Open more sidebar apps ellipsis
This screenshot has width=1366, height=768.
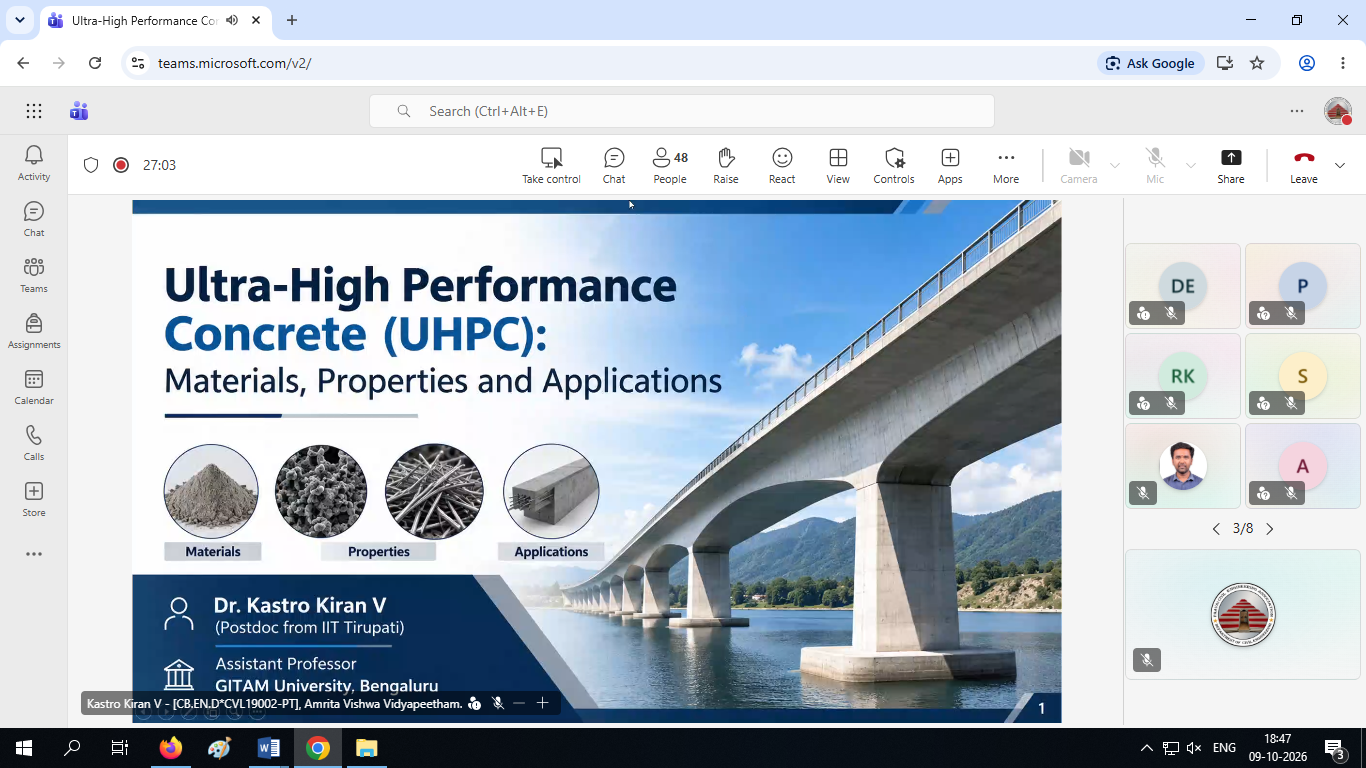34,554
